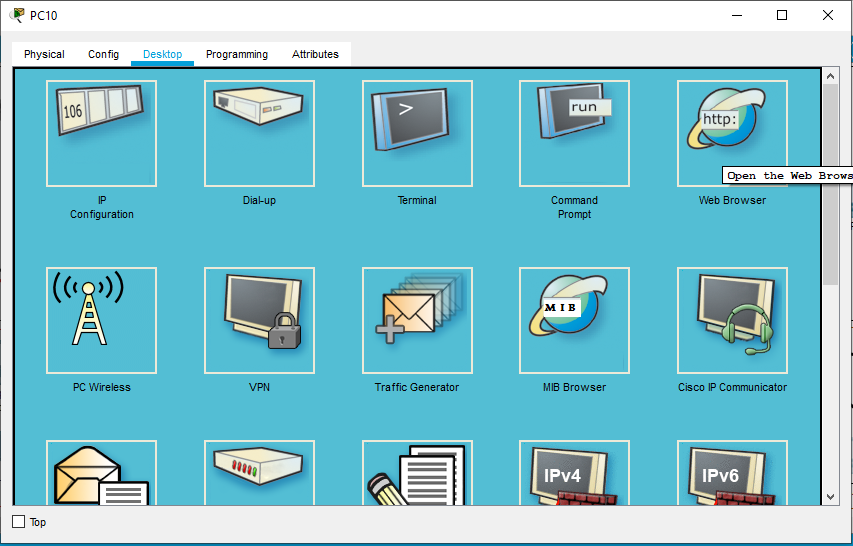Click the VPN label text

coord(259,387)
